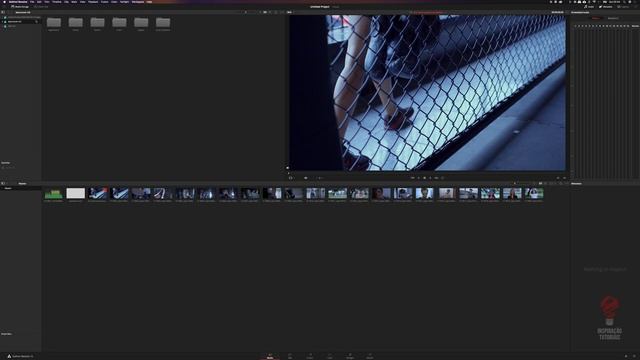This screenshot has height=360, width=640.
Task: Open the Edit menu
Action: [39, 2]
